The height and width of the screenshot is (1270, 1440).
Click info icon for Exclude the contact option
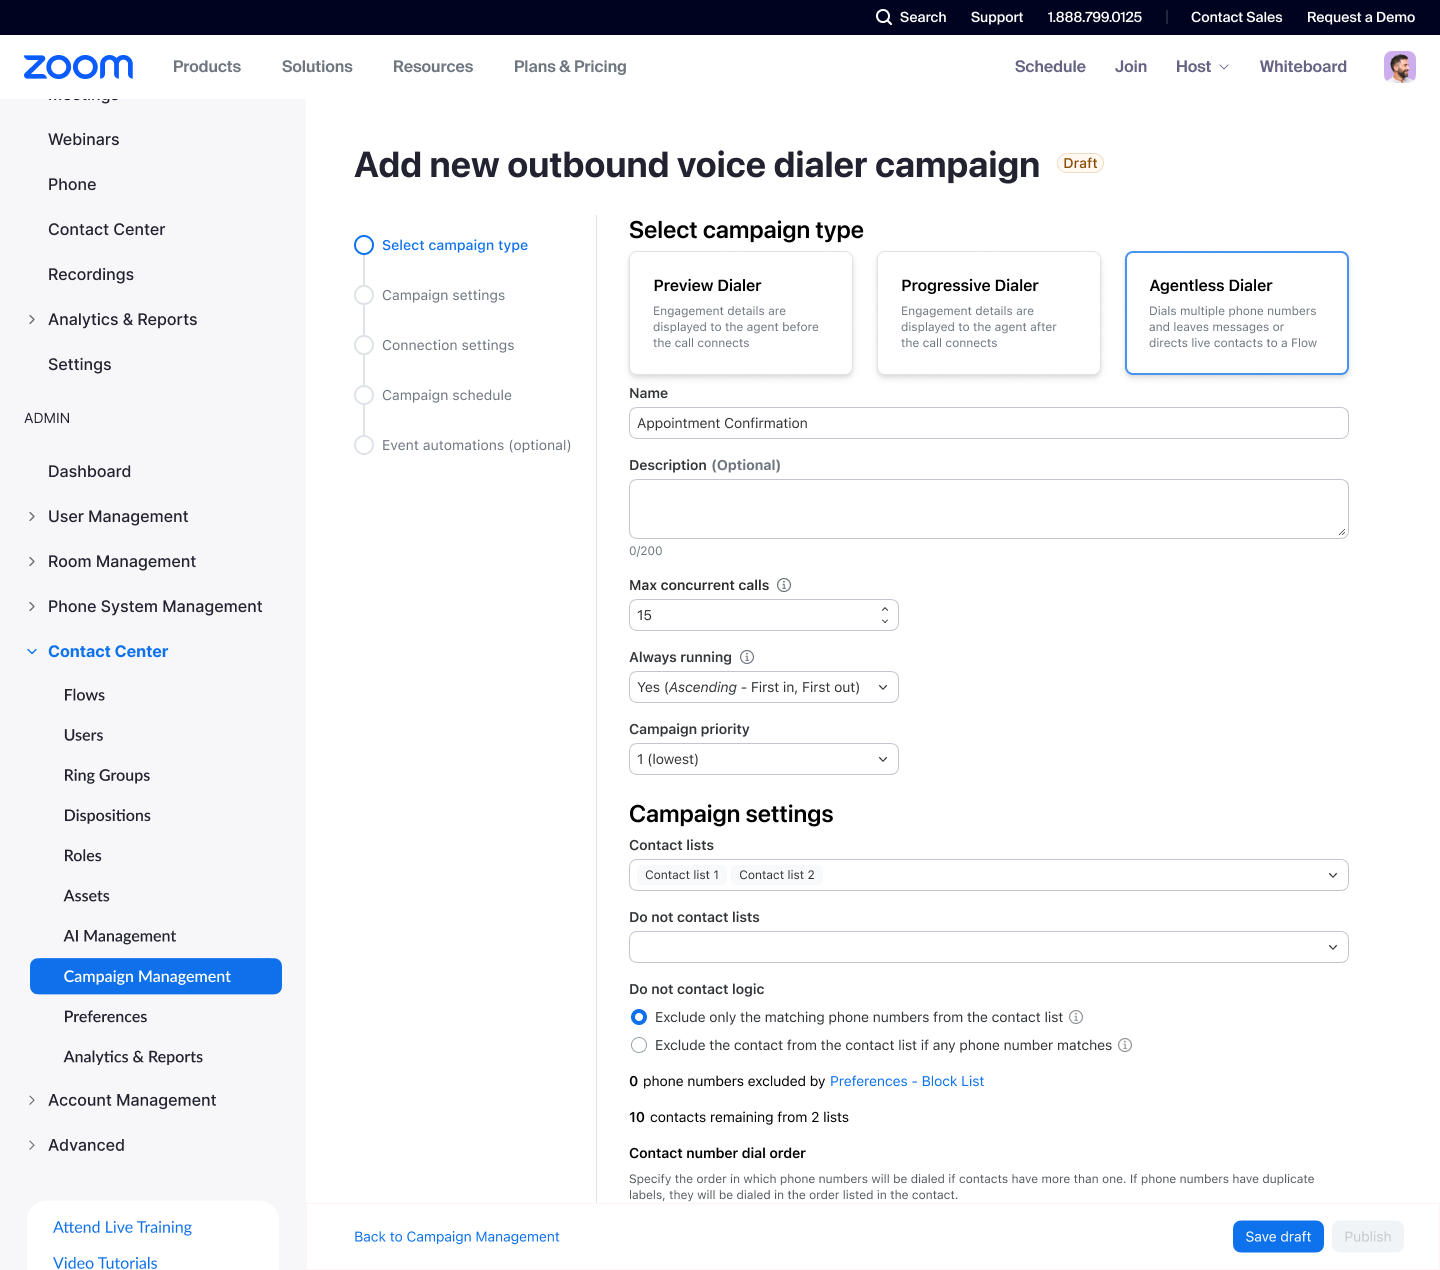click(1125, 1045)
